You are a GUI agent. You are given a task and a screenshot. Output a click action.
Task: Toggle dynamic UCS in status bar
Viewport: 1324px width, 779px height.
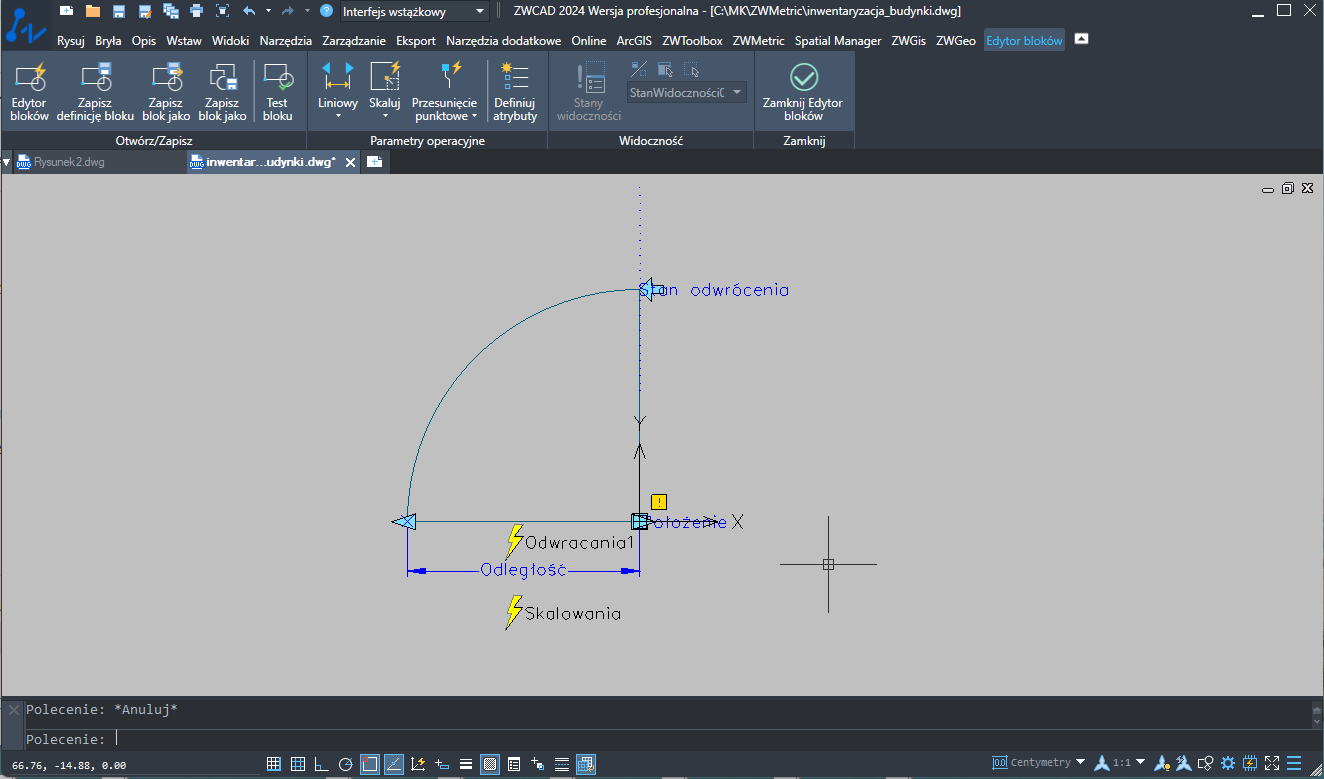click(418, 764)
